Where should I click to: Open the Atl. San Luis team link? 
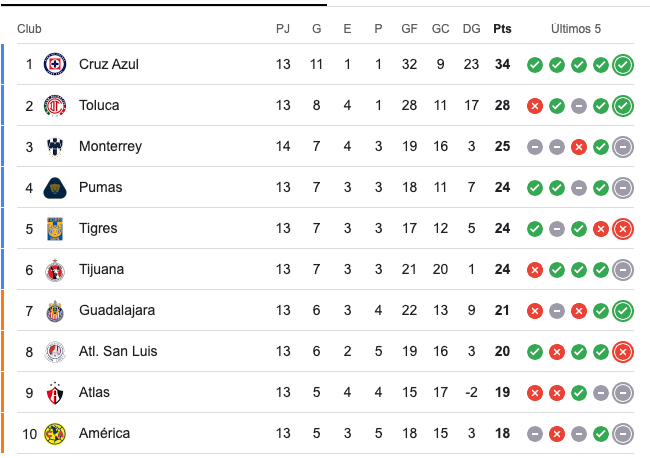(x=118, y=351)
